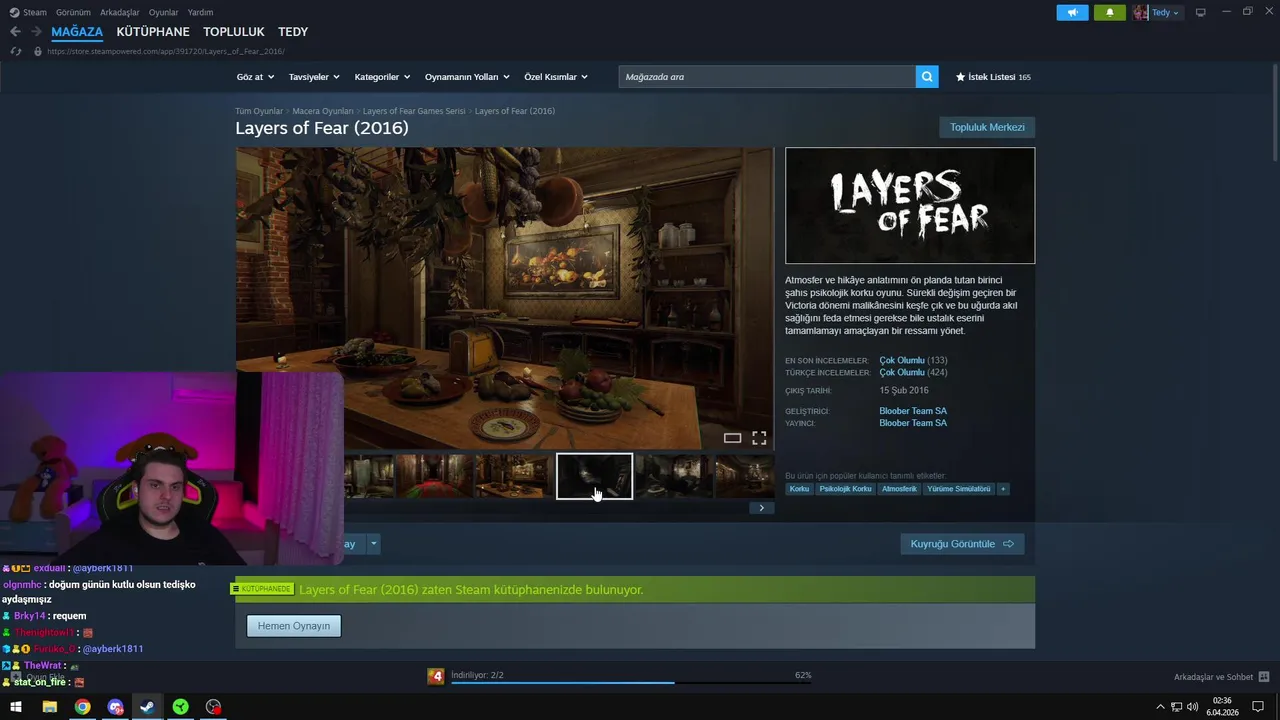Viewport: 1280px width, 720px height.
Task: Switch to KÜTÜPHANE tab
Action: (153, 32)
